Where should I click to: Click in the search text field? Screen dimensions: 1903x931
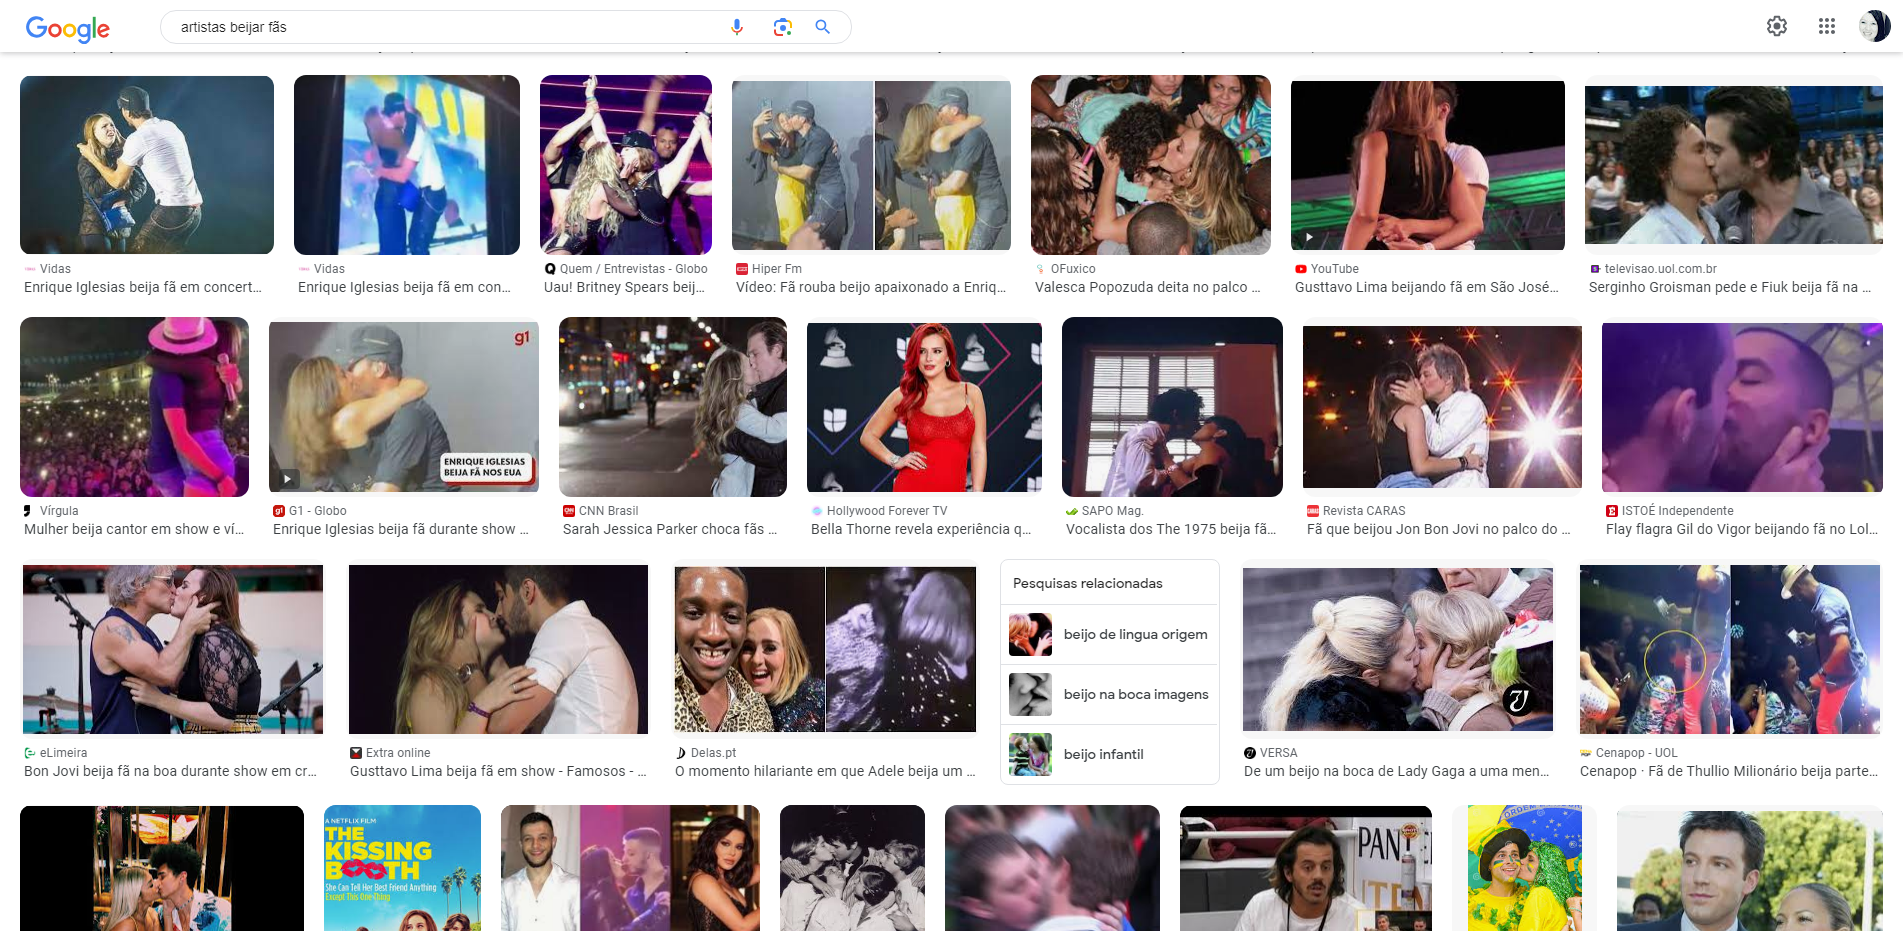440,27
